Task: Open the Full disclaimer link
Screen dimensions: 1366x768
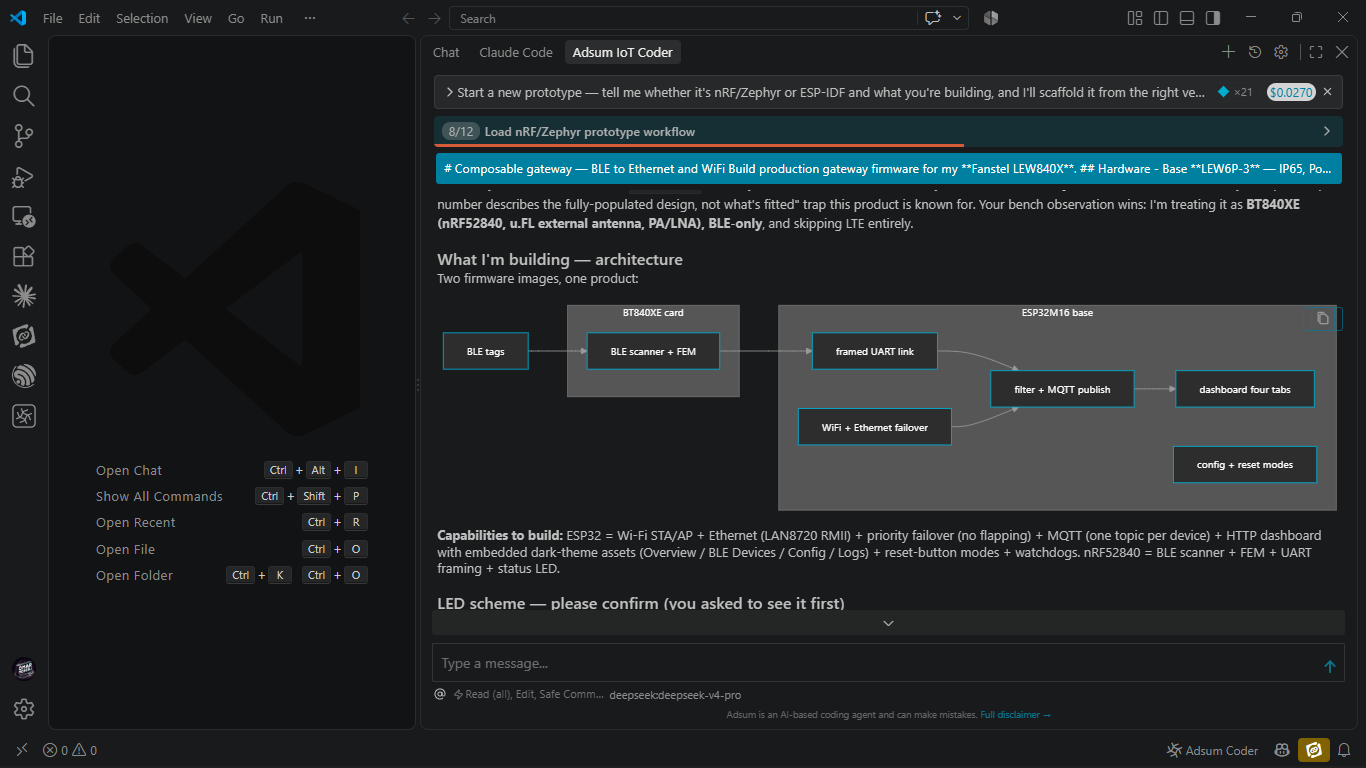Action: pyautogui.click(x=1015, y=715)
